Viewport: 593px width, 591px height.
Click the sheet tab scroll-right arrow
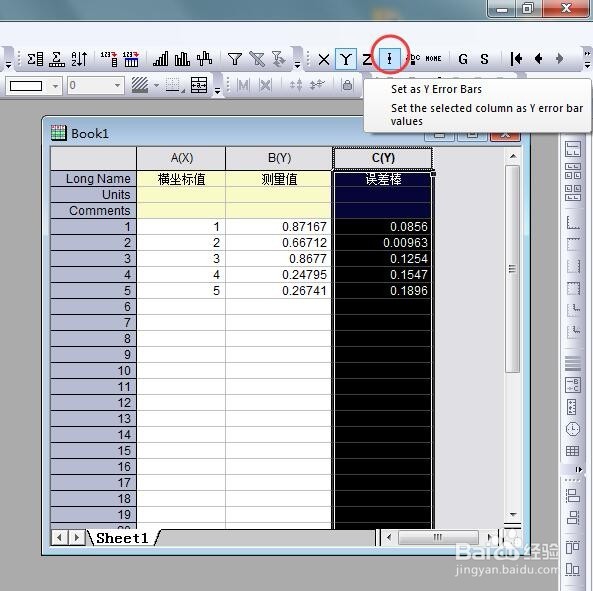[76, 538]
